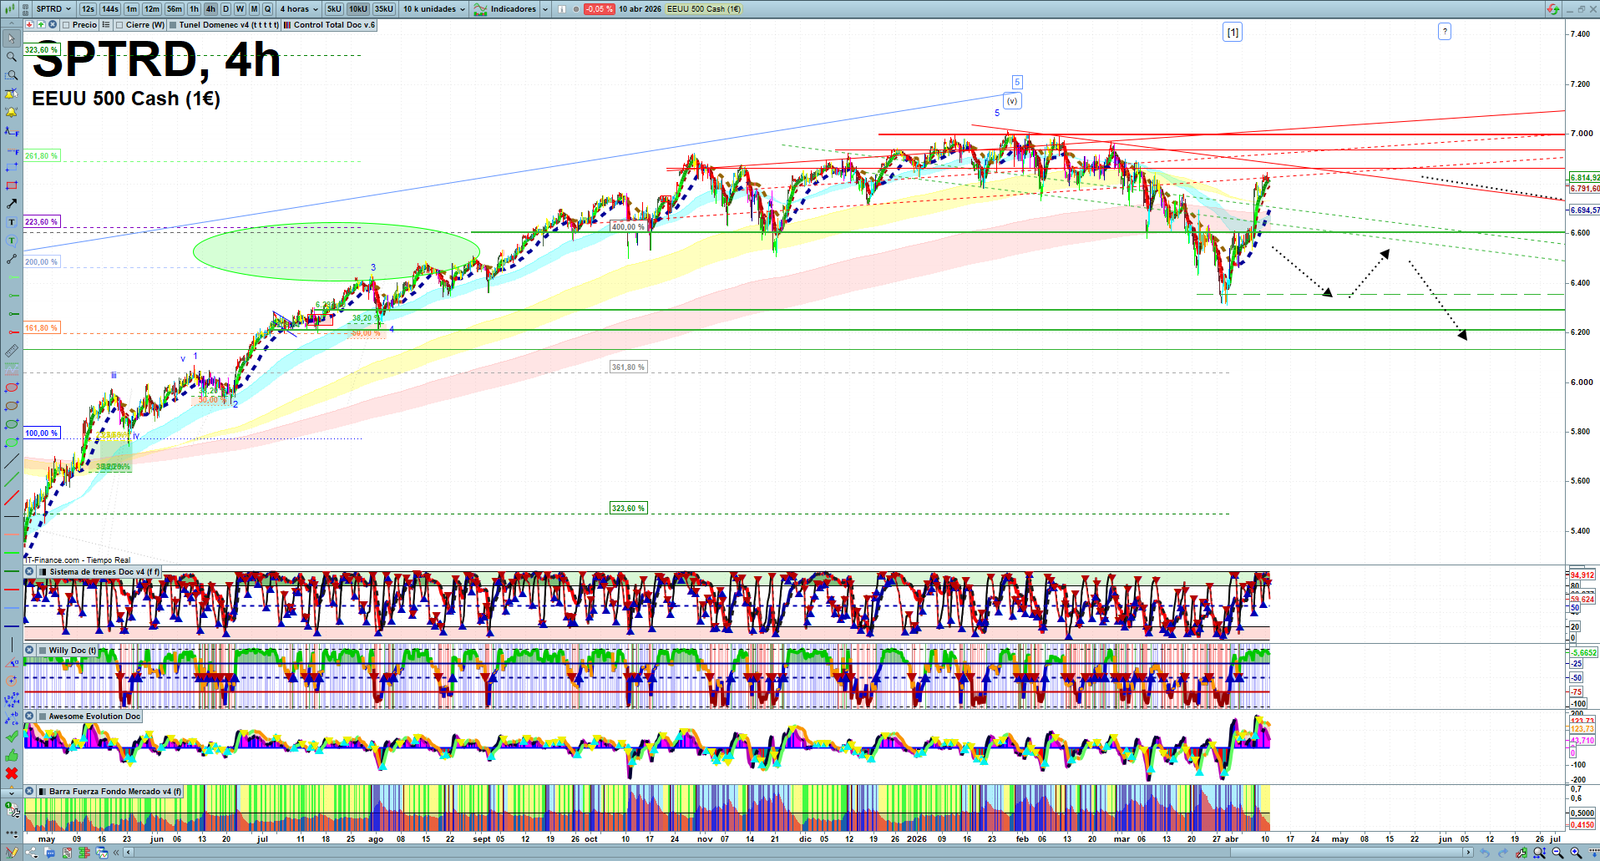Select the green diagonal line tool
The width and height of the screenshot is (1600, 861).
(11, 480)
